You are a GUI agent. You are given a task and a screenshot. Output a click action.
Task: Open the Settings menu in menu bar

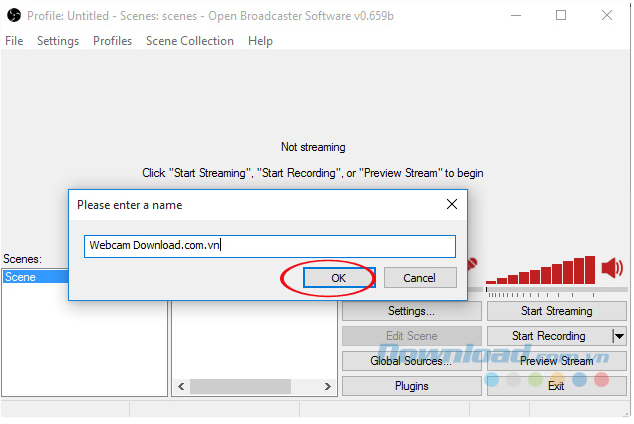pyautogui.click(x=58, y=41)
